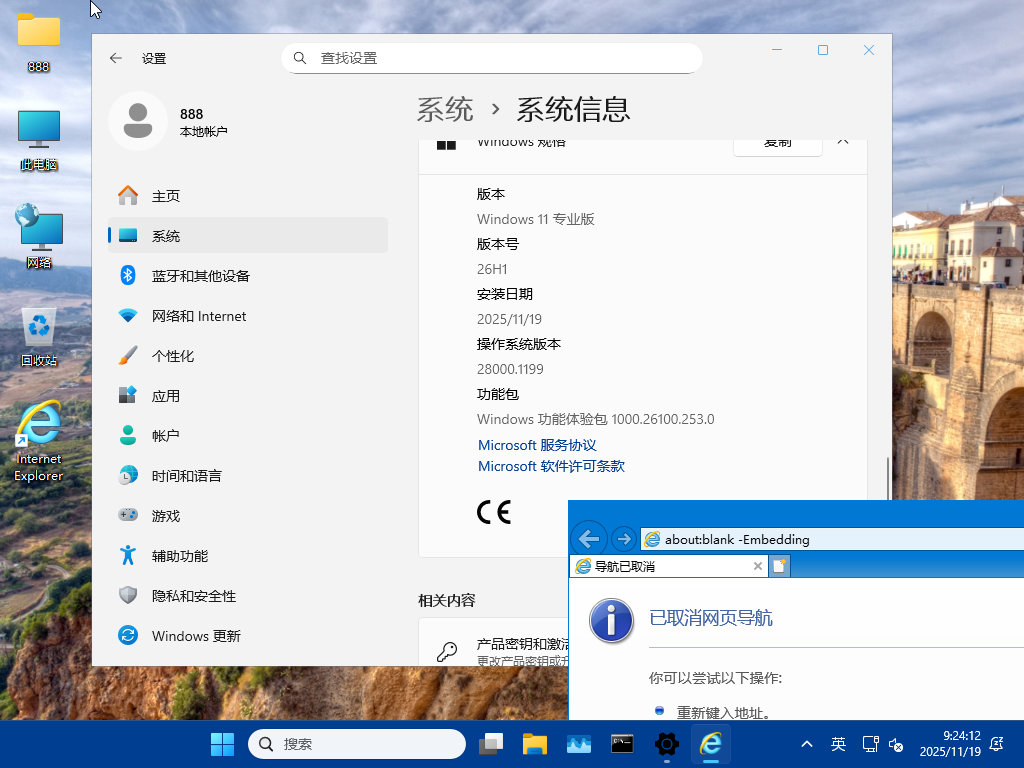Open 个性化 personalization settings

tap(172, 356)
